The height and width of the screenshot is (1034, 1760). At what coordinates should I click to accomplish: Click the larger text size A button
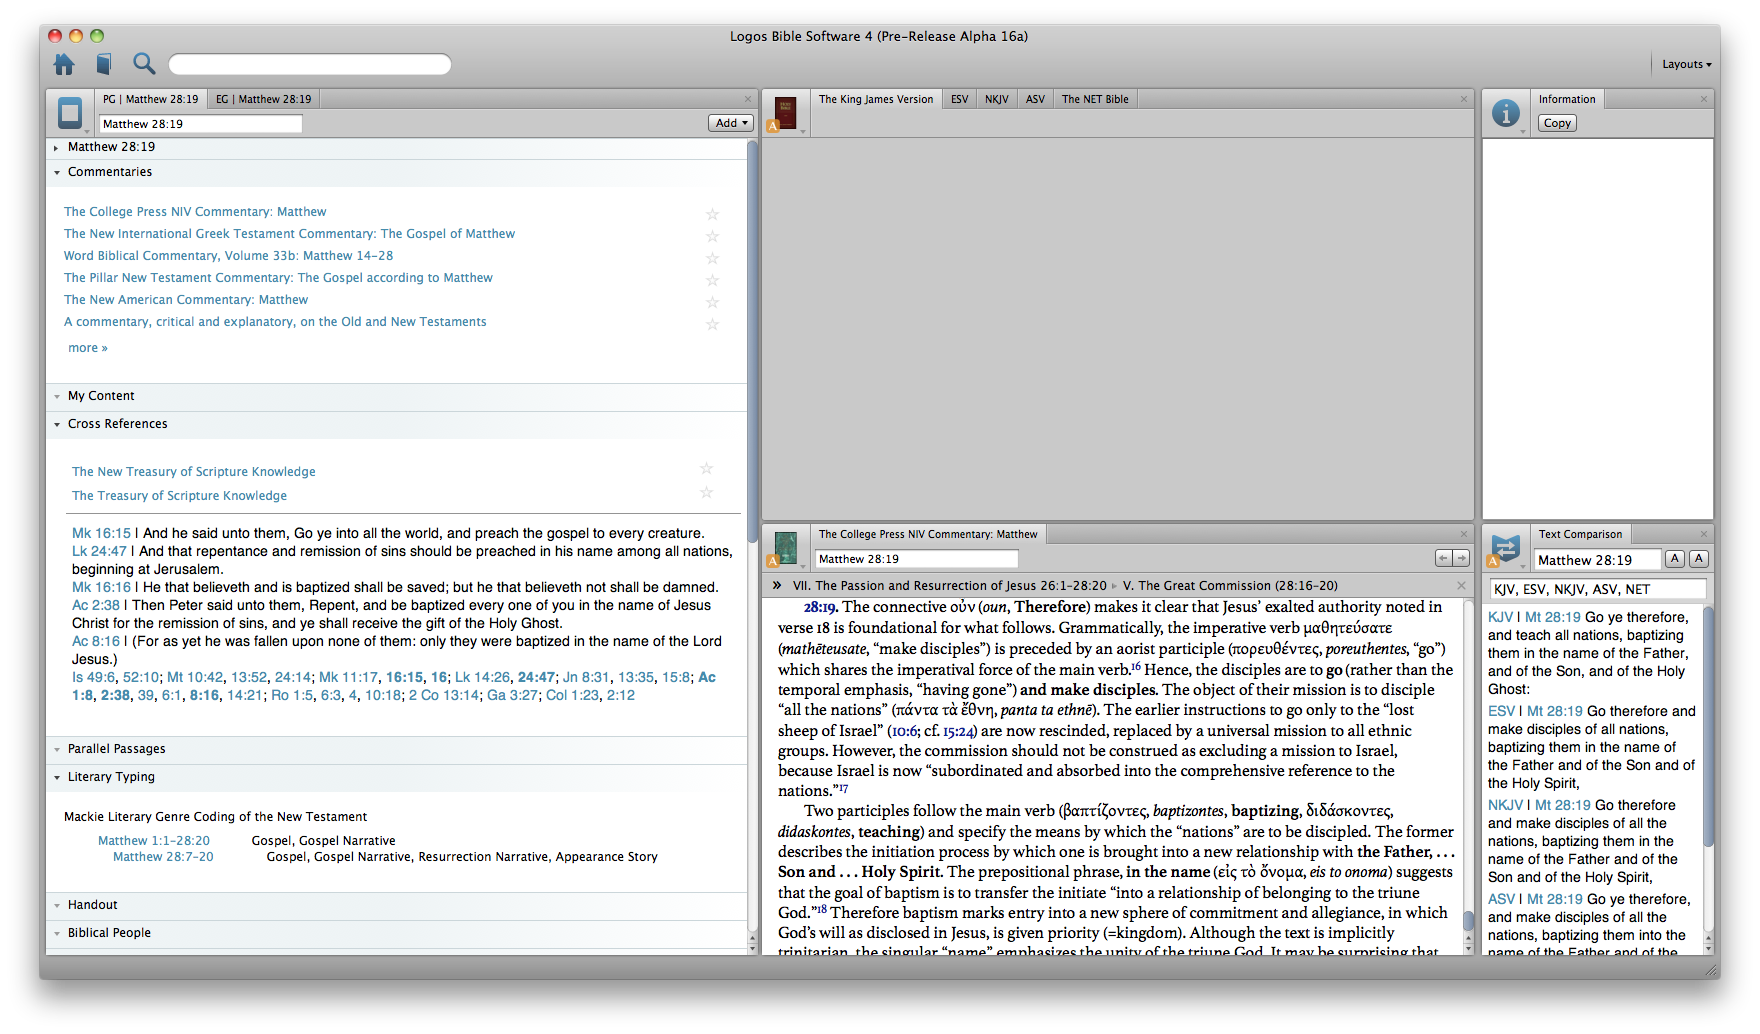(1699, 559)
